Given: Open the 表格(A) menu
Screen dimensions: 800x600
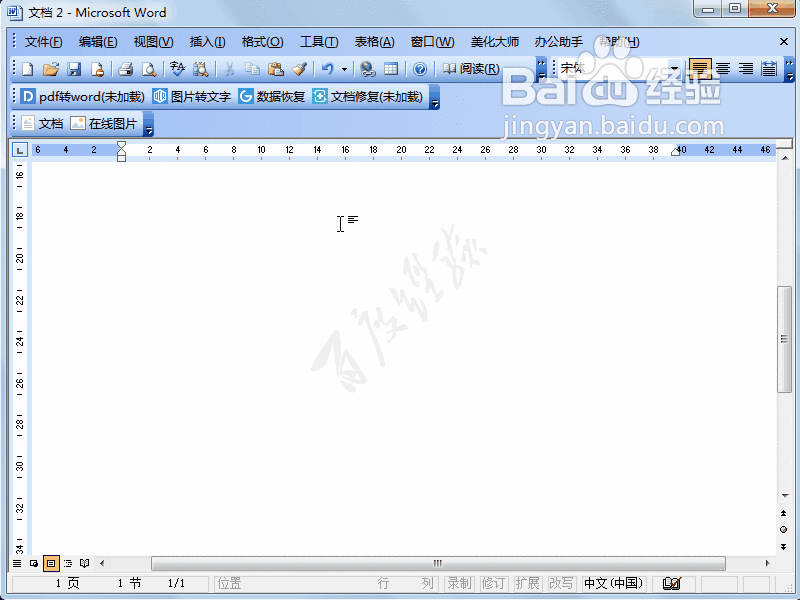Looking at the screenshot, I should (x=374, y=41).
